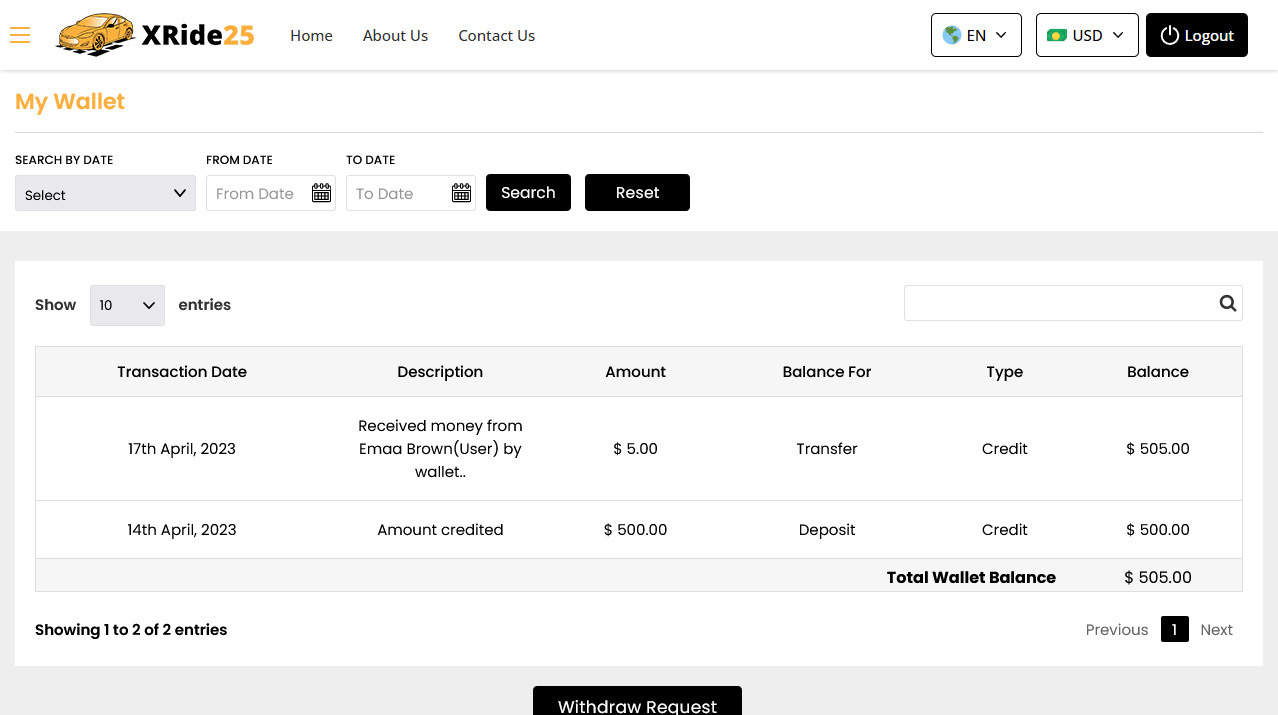Click the black Search button
The width and height of the screenshot is (1278, 715).
(x=528, y=193)
